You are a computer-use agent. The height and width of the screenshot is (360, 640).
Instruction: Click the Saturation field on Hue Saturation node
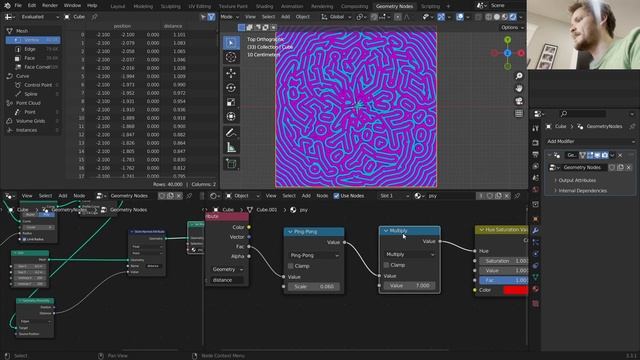click(503, 261)
